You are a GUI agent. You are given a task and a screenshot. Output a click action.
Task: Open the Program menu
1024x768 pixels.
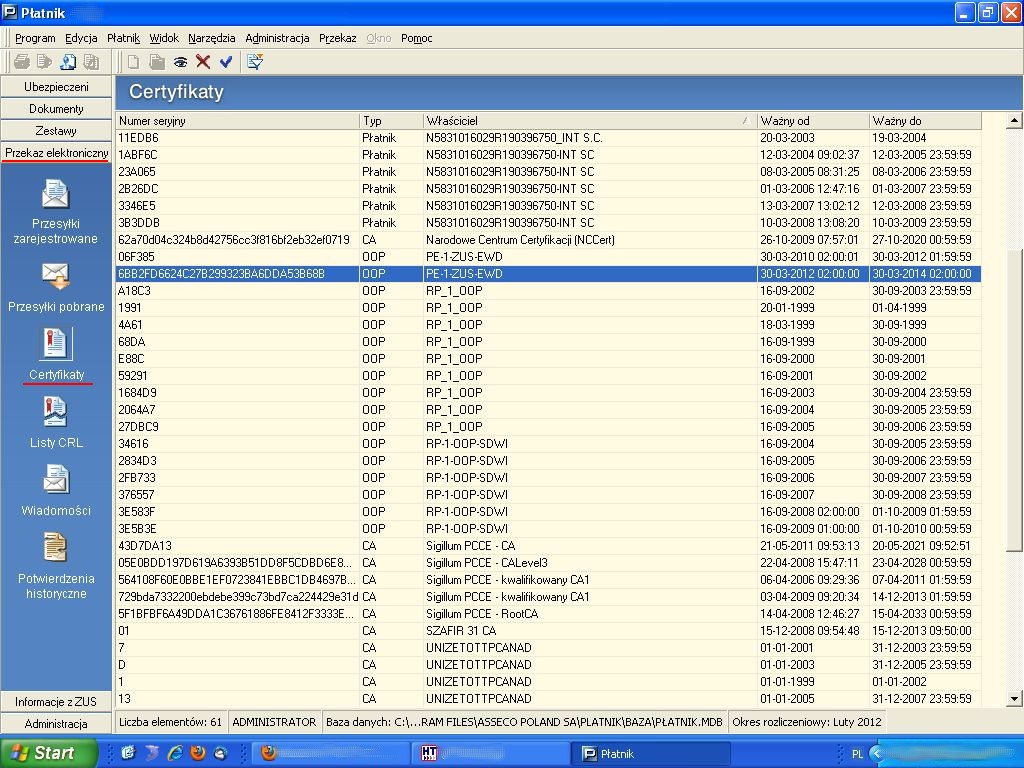coord(35,38)
